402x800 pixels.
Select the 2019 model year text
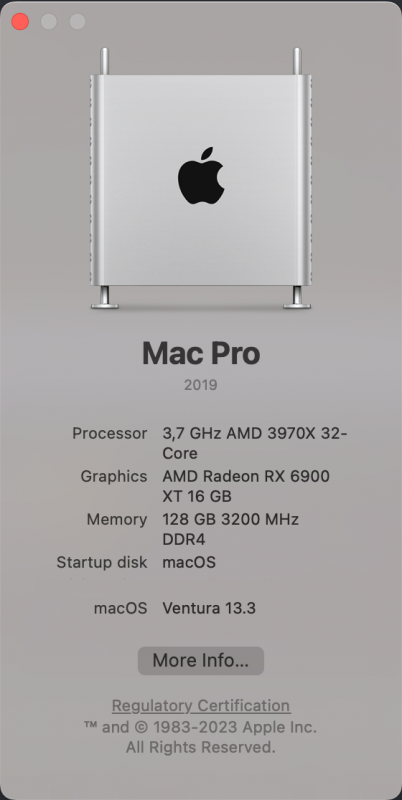click(200, 385)
